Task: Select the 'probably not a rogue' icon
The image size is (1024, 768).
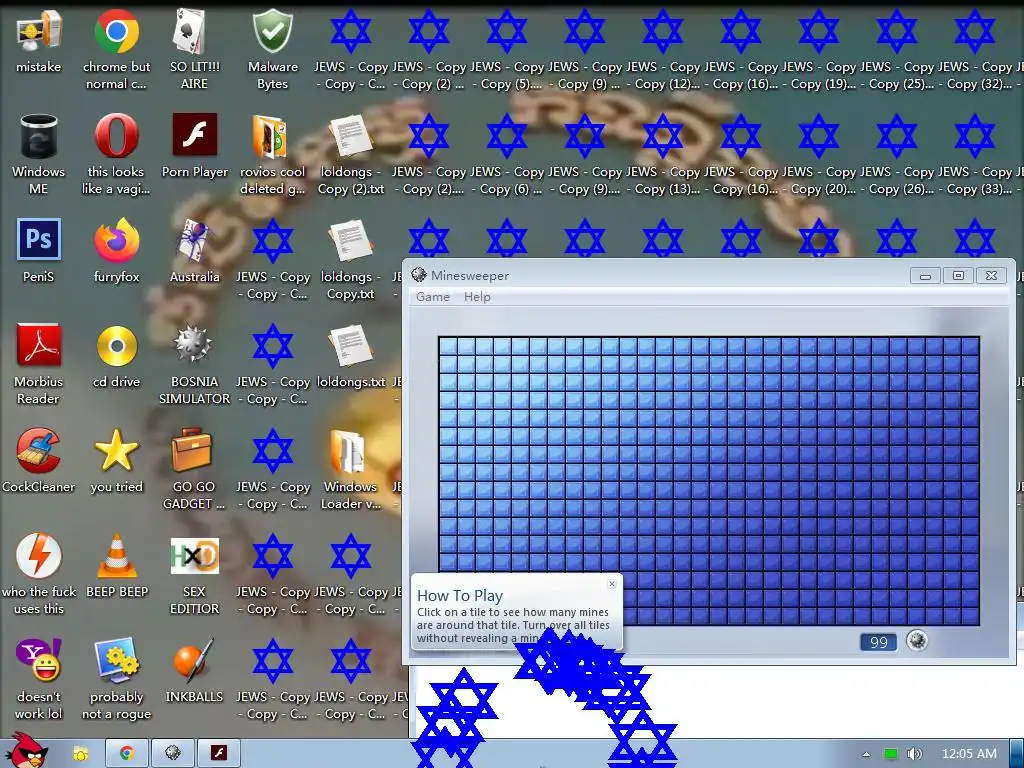Action: coord(116,680)
